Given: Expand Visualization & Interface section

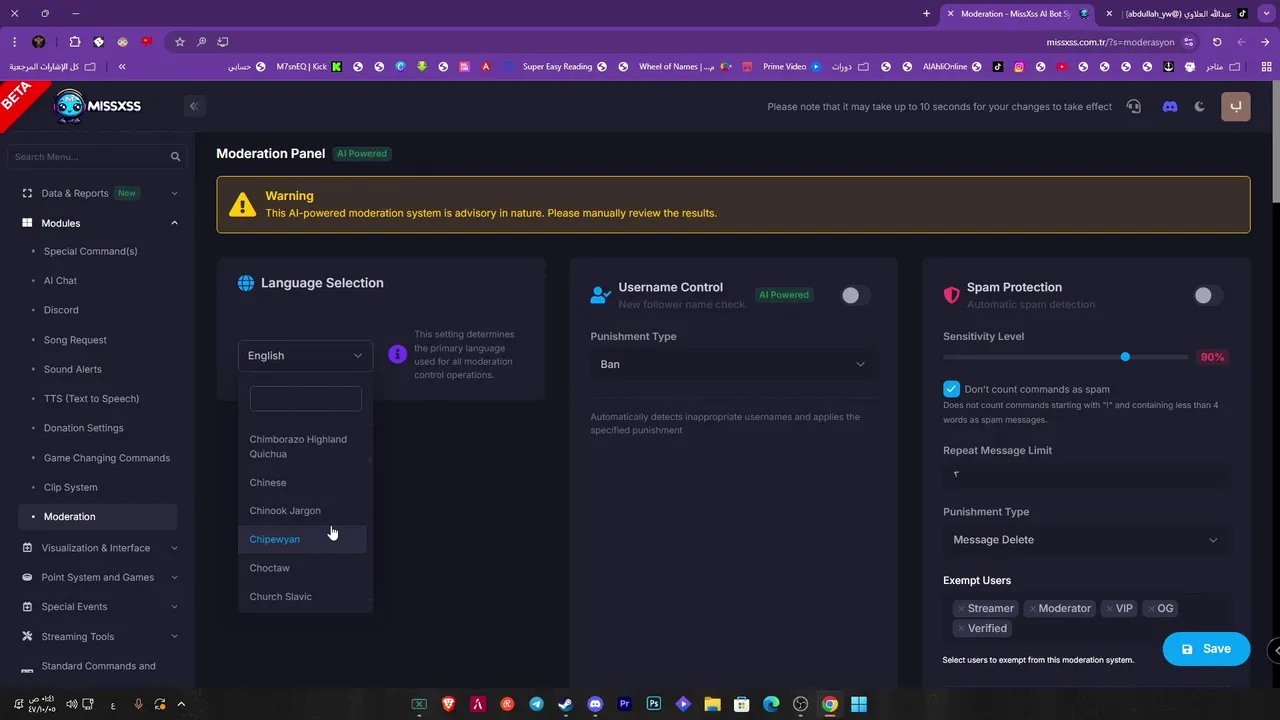Looking at the screenshot, I should point(97,548).
